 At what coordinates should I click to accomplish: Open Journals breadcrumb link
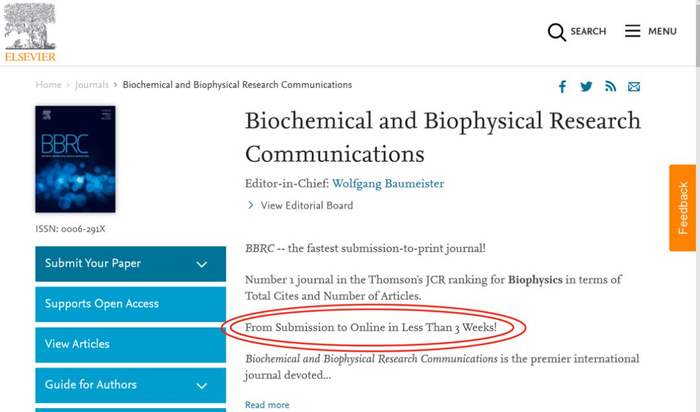[x=92, y=85]
